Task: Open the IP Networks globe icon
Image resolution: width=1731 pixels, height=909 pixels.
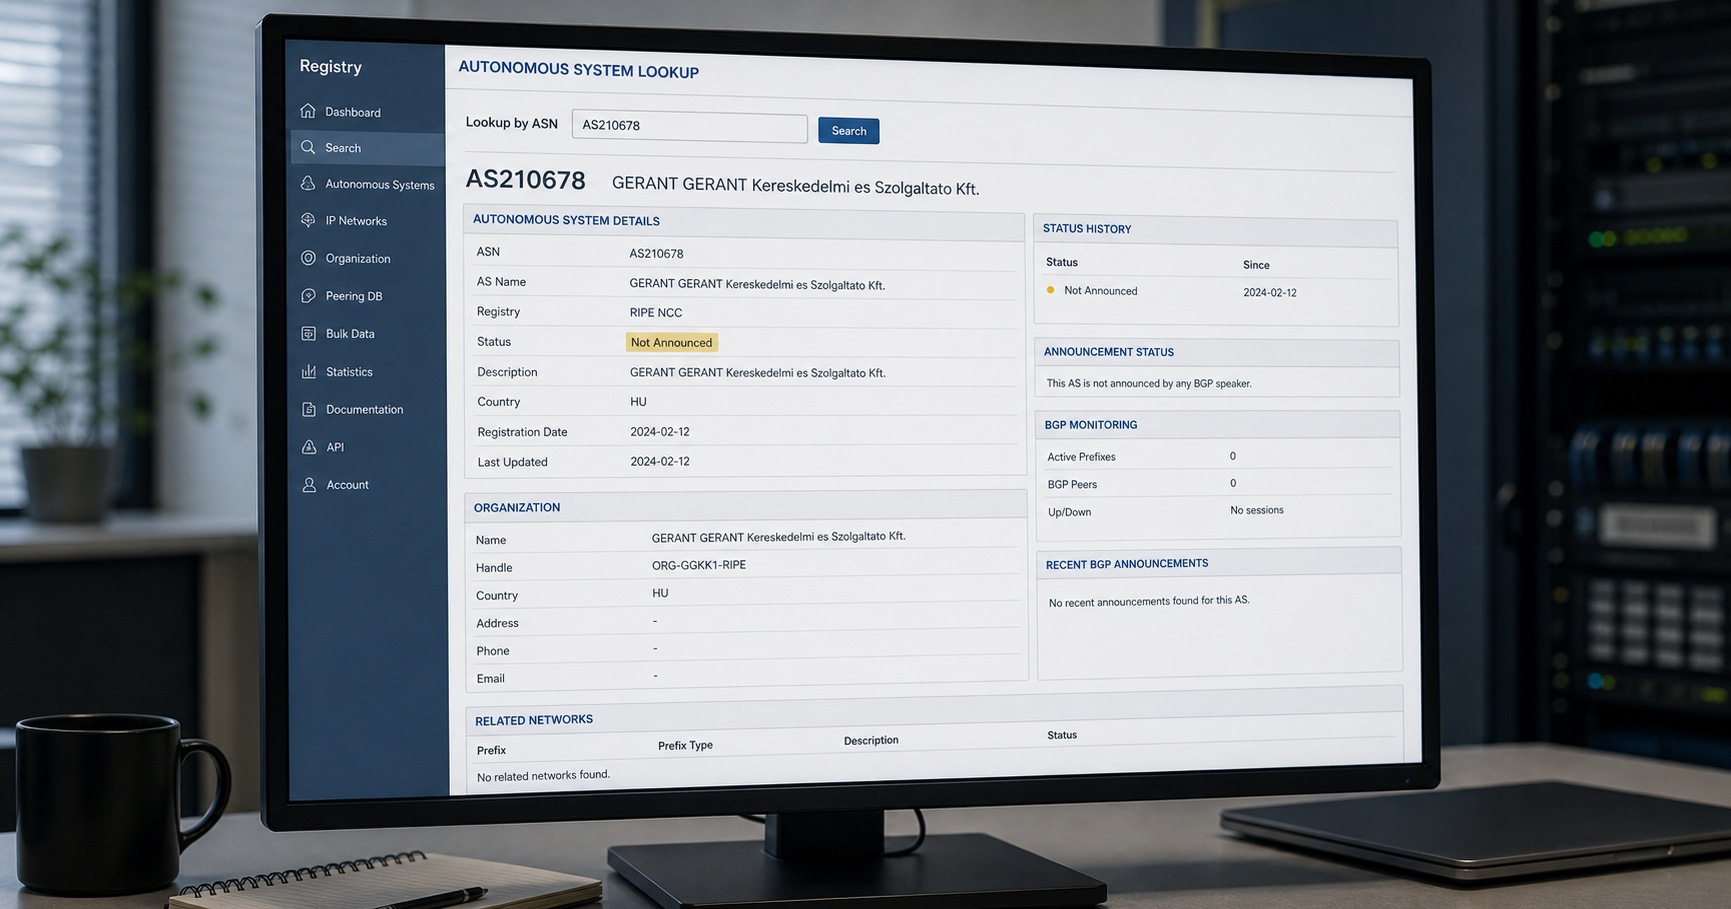Action: click(308, 220)
